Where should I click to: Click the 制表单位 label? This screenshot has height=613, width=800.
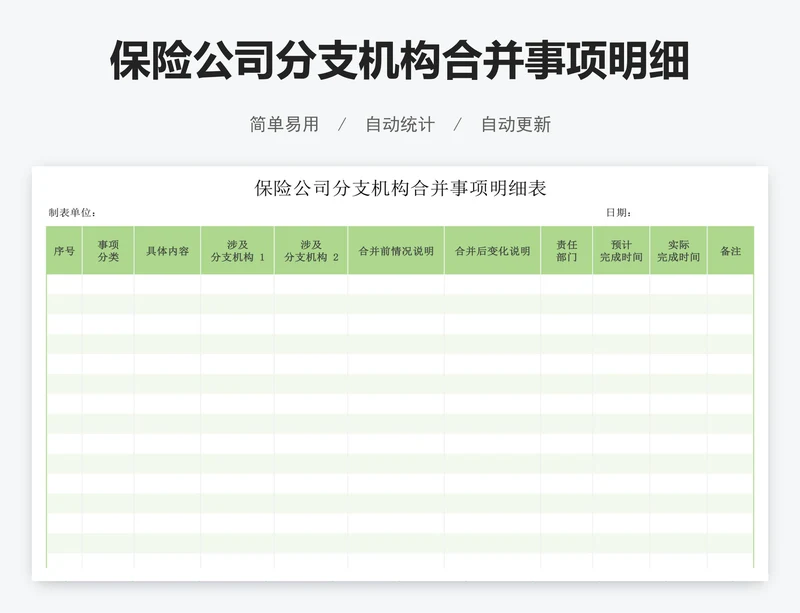tap(72, 213)
